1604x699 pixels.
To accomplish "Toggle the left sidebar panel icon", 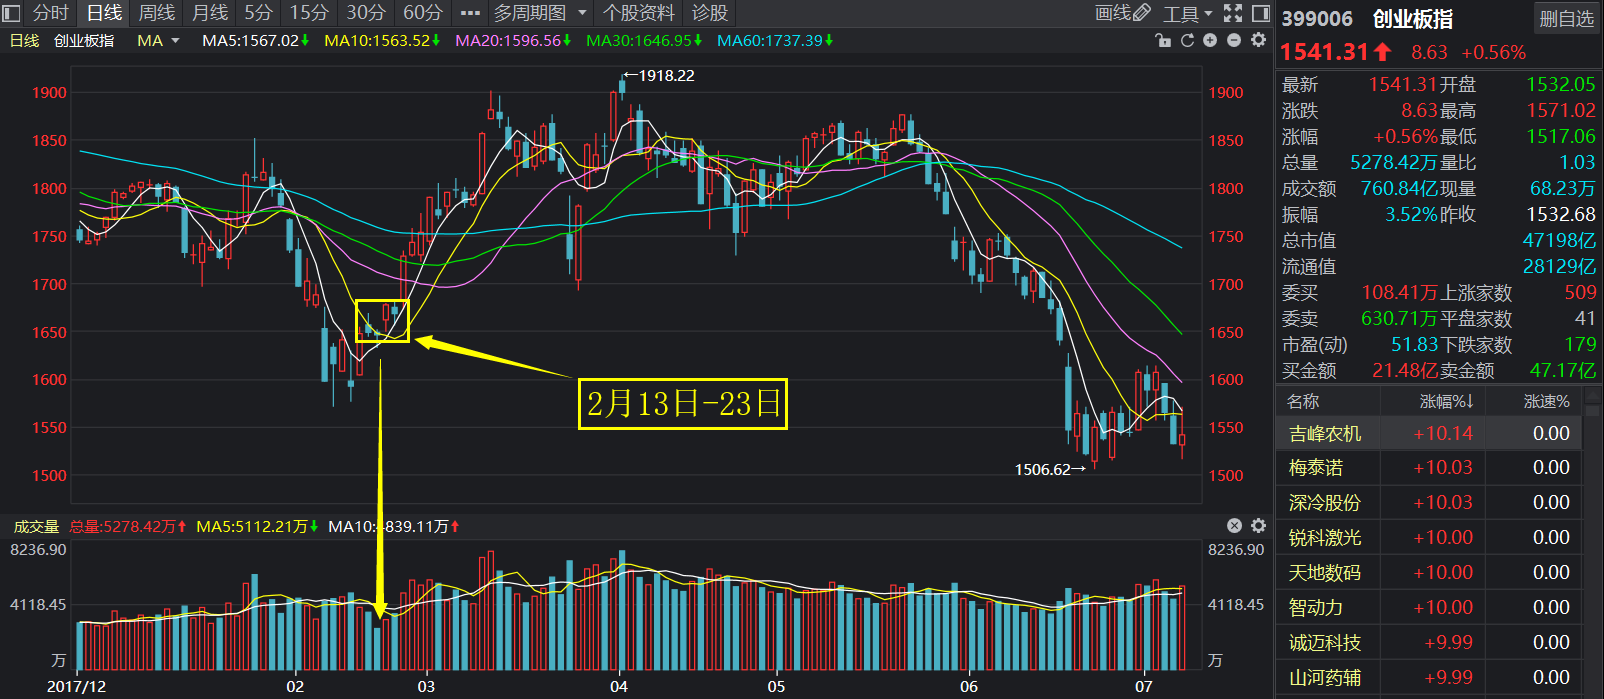I will click(12, 13).
